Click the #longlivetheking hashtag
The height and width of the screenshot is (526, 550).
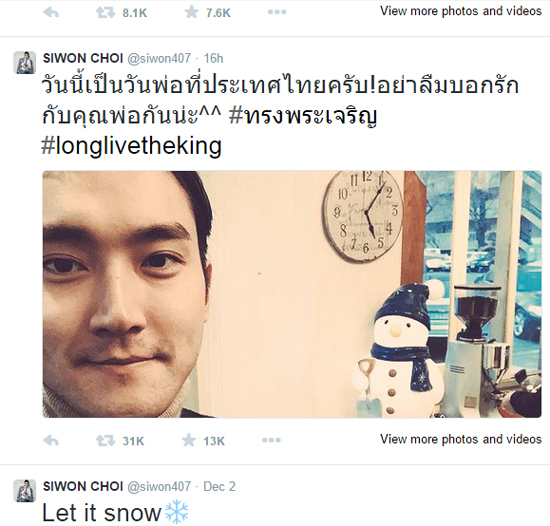[132, 146]
